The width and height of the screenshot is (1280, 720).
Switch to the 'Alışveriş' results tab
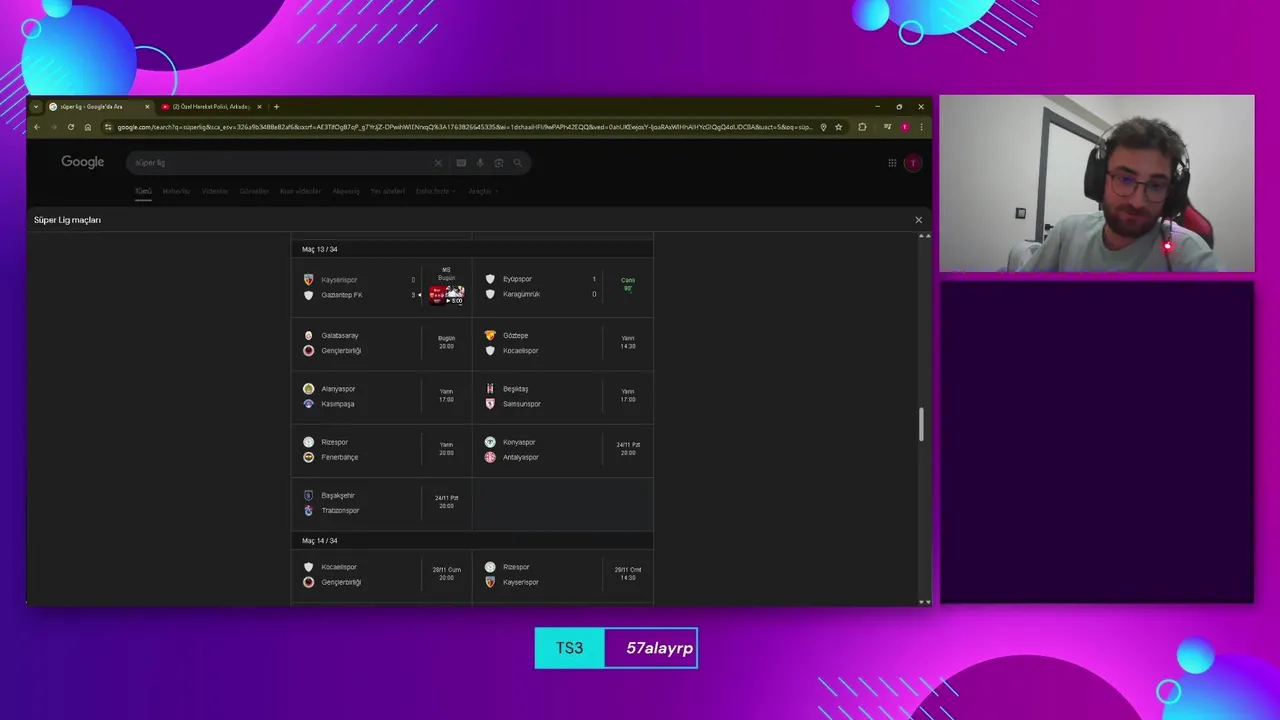(x=346, y=191)
